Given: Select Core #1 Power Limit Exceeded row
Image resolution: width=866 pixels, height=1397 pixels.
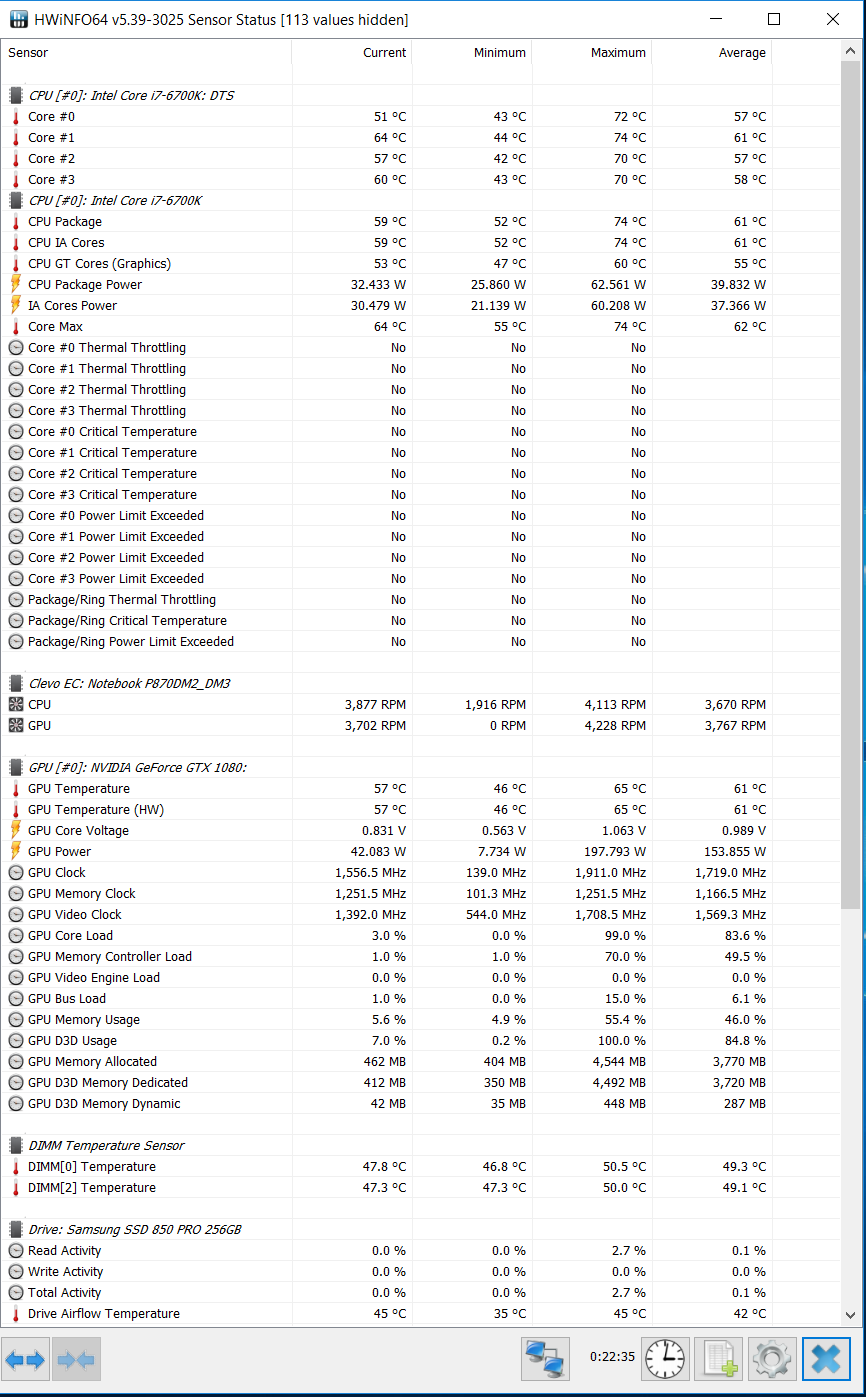Looking at the screenshot, I should [x=421, y=537].
